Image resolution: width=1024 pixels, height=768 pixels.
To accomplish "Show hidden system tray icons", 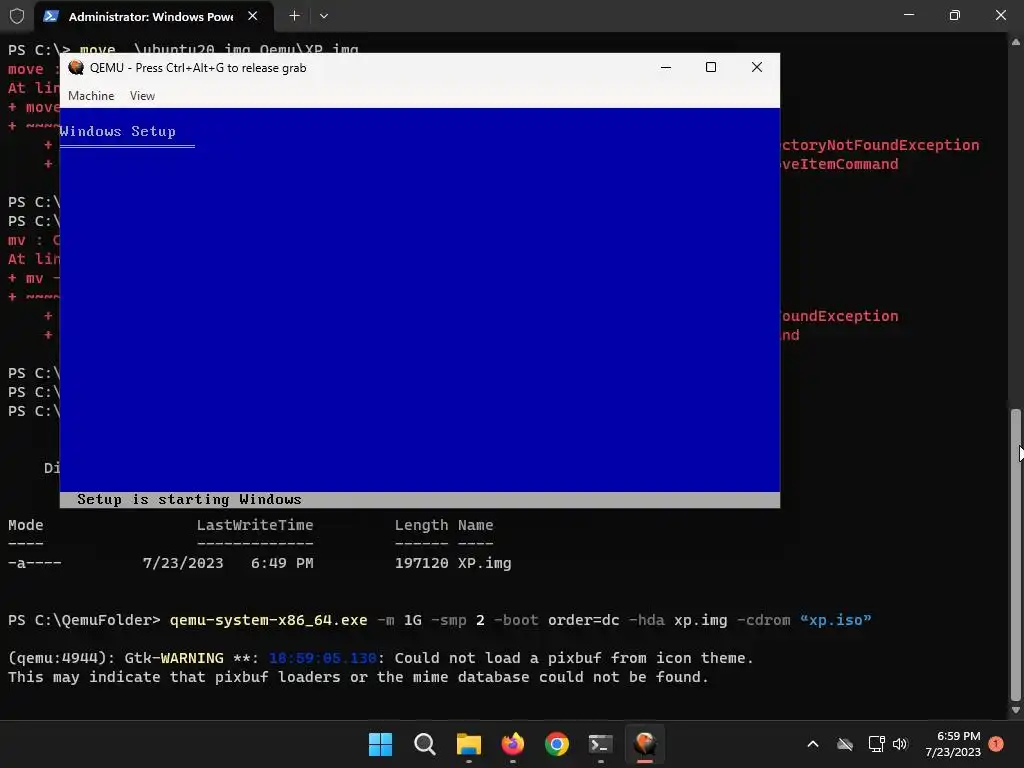I will tap(812, 744).
